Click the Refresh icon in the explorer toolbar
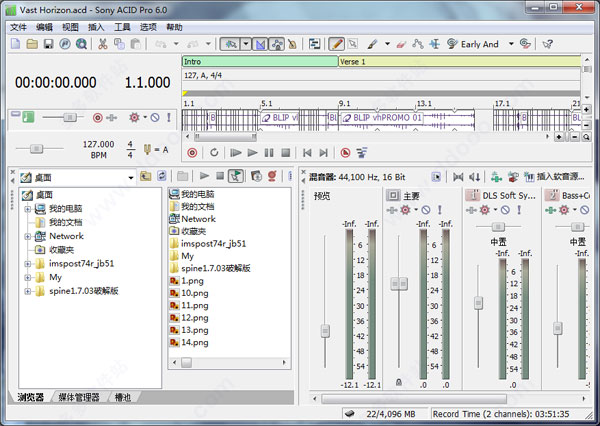Screen dimensions: 600x426 tap(162, 177)
